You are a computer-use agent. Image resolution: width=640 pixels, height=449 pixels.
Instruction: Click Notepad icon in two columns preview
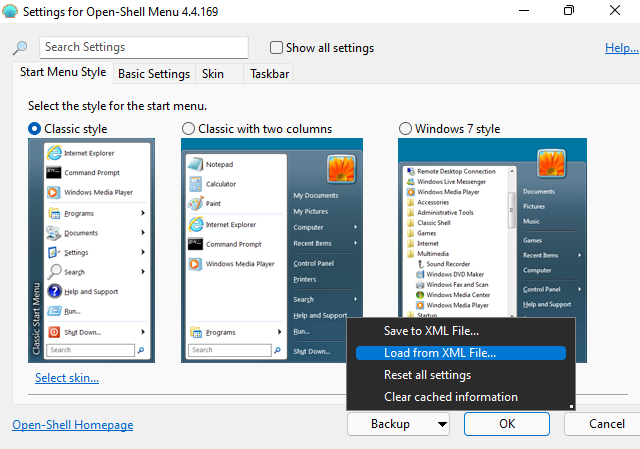[x=196, y=164]
